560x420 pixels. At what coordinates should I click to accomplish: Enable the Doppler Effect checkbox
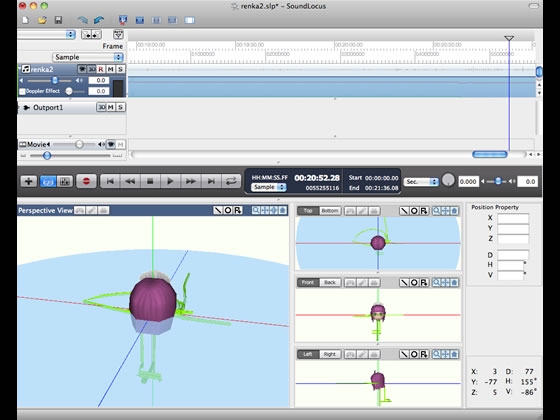click(22, 91)
